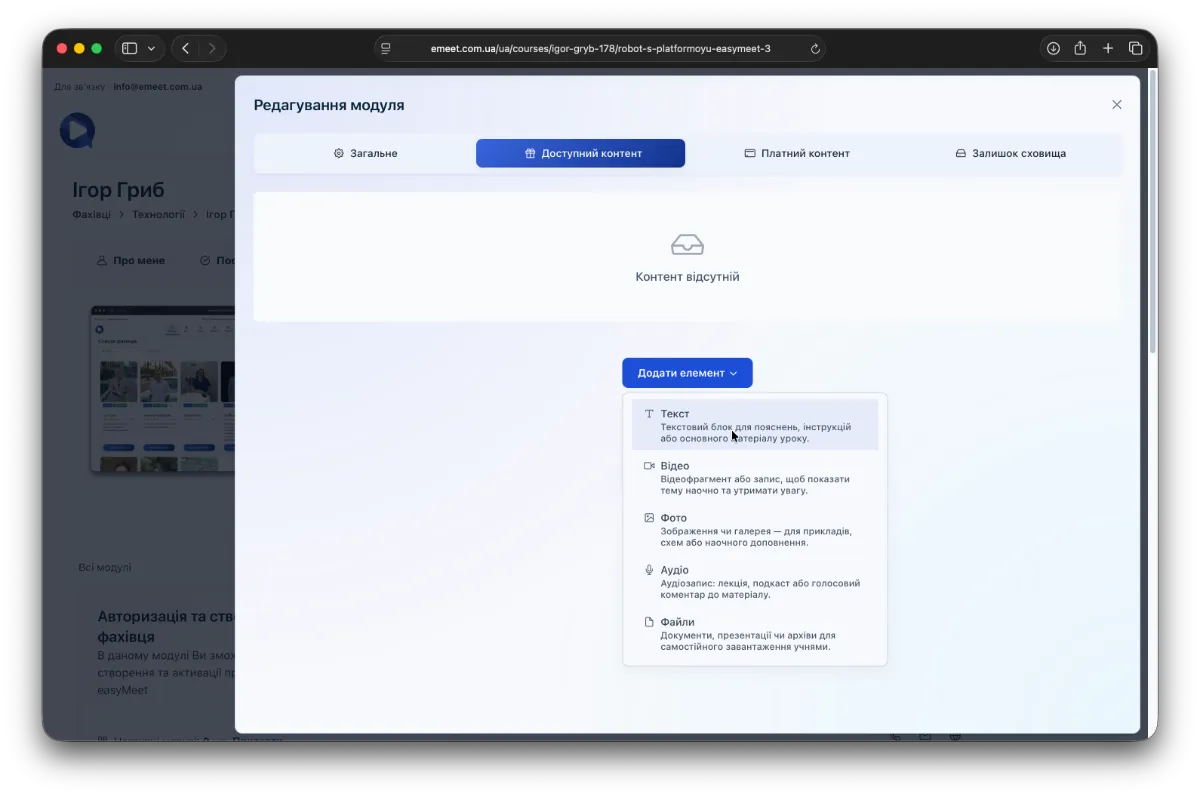Go to the Залишок сховища tab
This screenshot has width=1200, height=797.
click(x=1010, y=153)
